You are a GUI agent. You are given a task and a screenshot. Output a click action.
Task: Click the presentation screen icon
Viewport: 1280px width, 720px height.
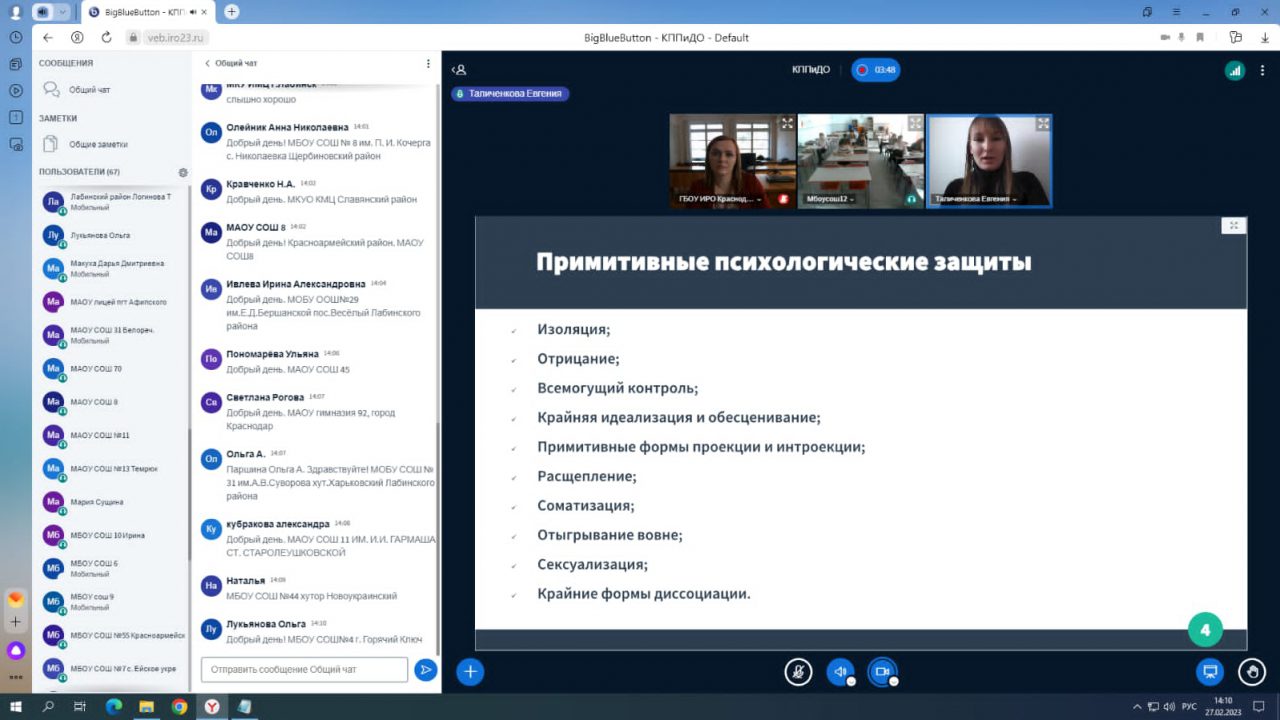1209,672
